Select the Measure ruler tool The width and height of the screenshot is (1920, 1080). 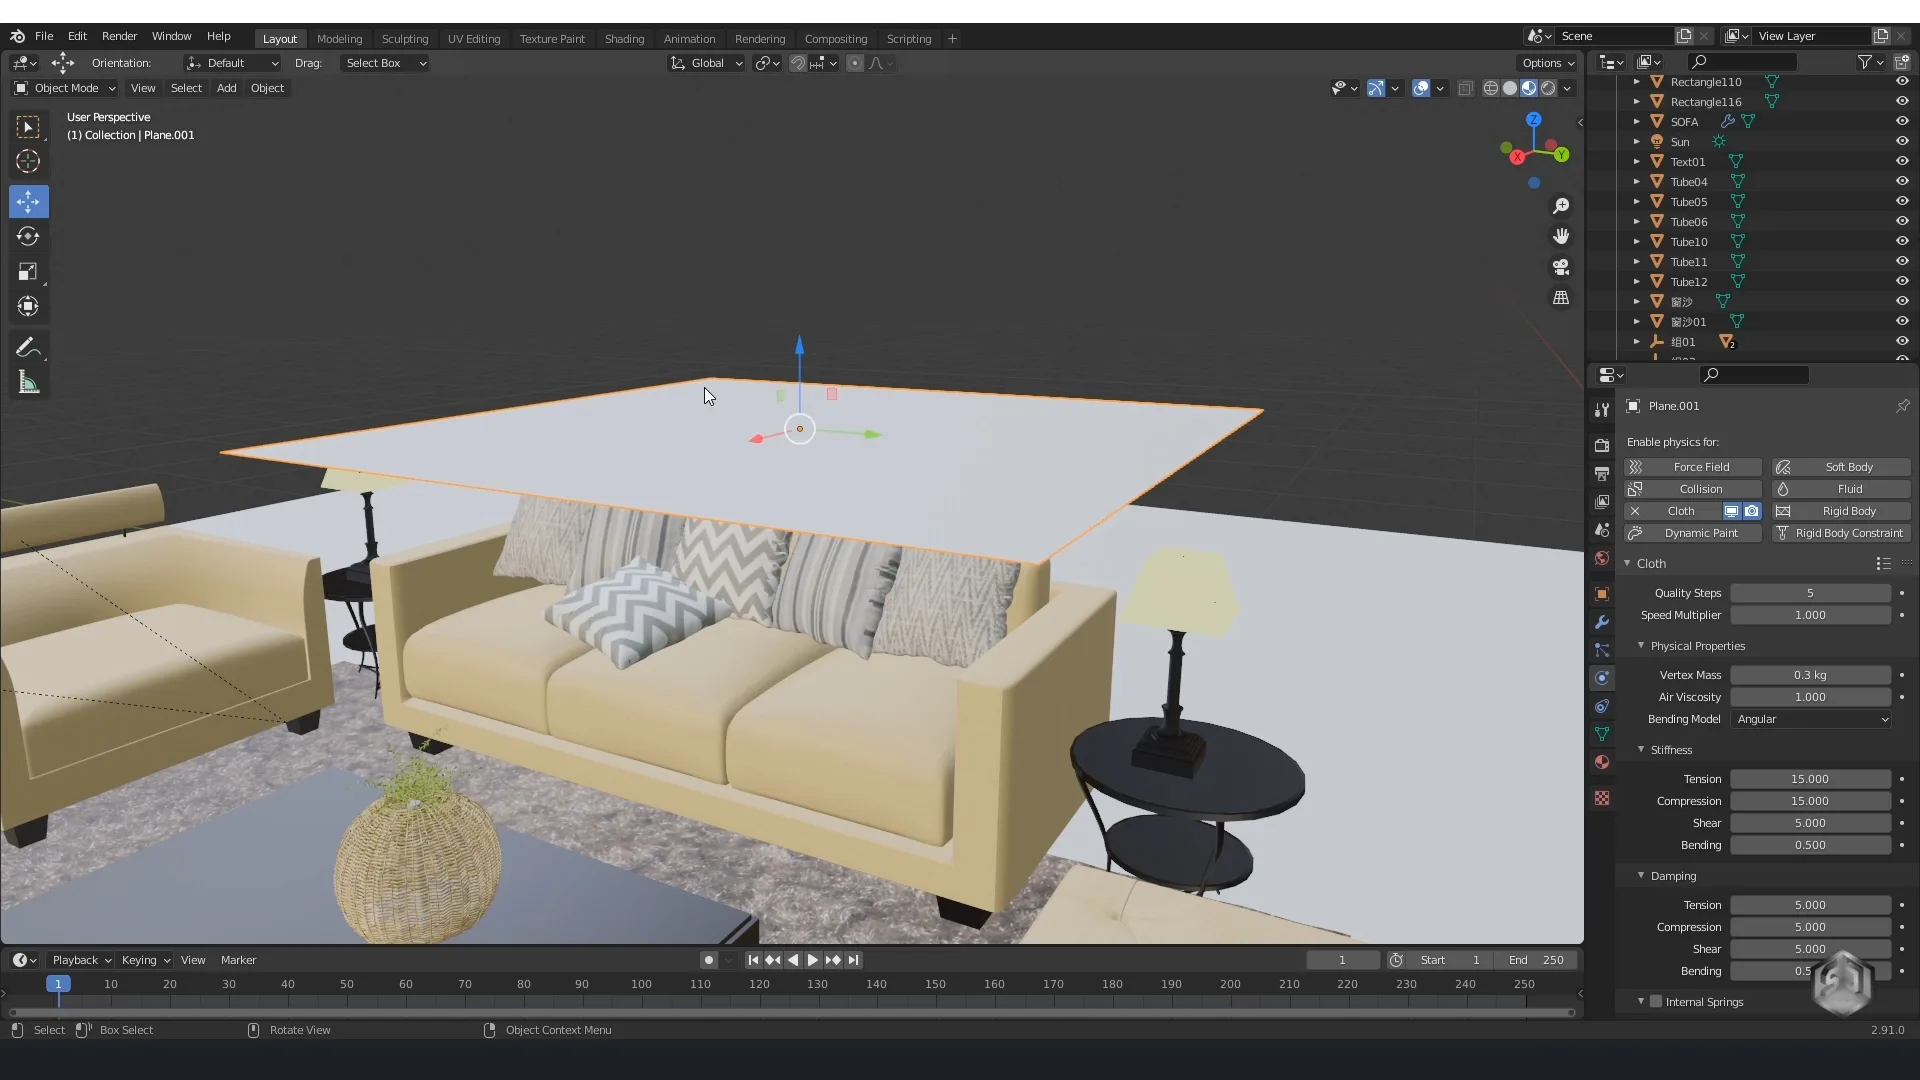[28, 383]
